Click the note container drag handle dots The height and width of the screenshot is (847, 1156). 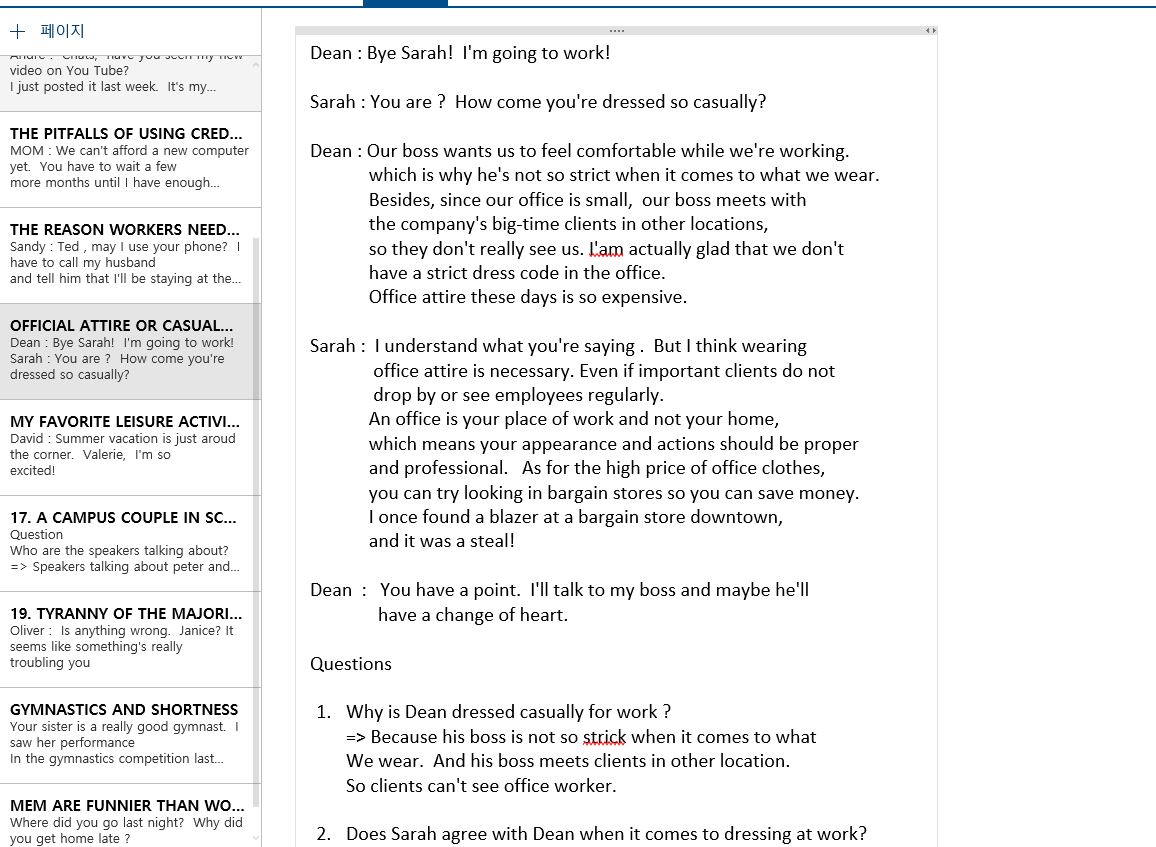(x=616, y=31)
